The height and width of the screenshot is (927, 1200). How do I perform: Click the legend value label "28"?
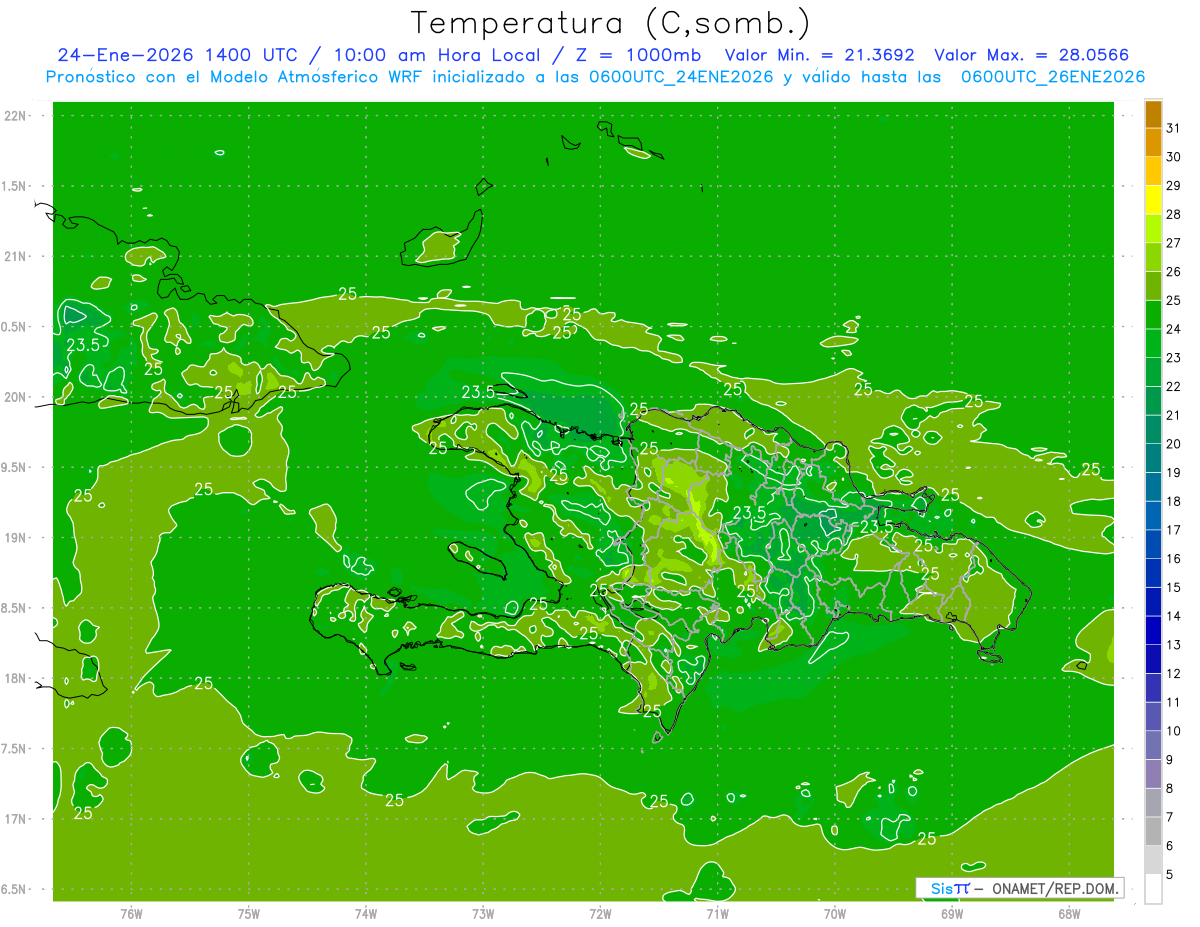coord(1174,214)
